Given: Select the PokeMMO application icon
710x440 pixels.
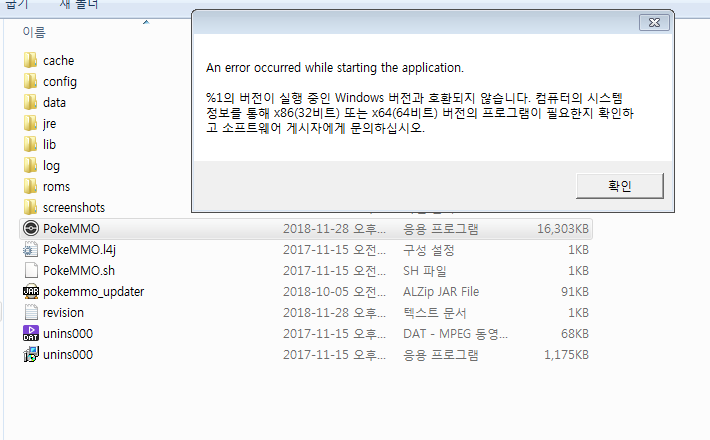Looking at the screenshot, I should click(30, 228).
